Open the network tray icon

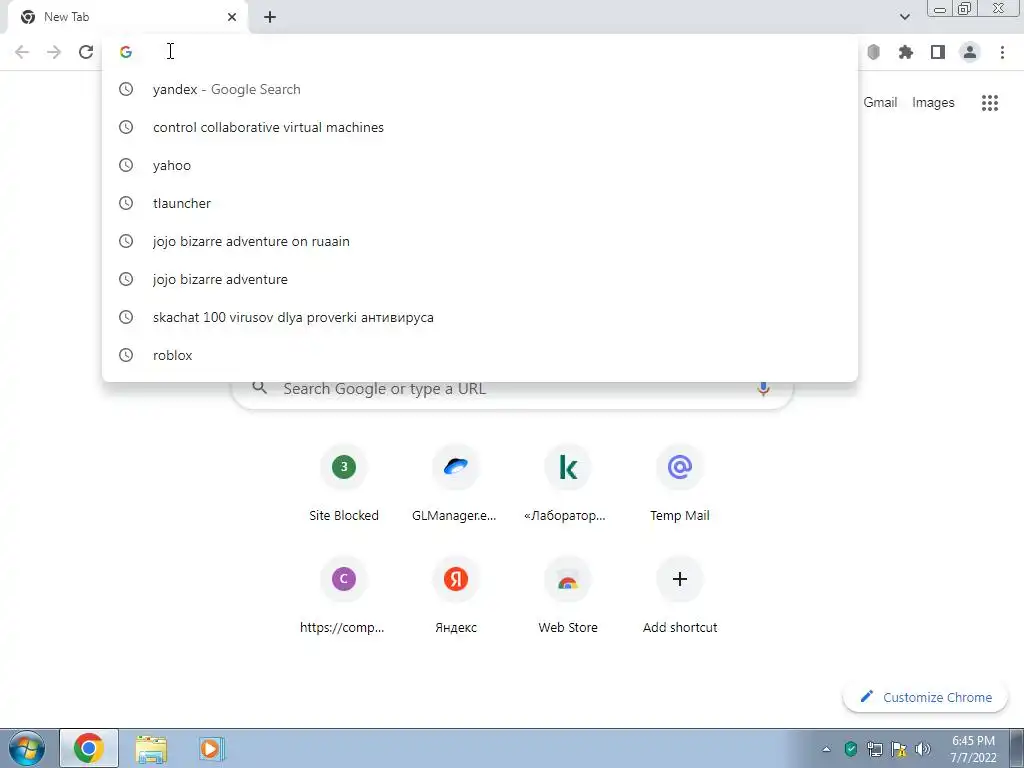(874, 749)
